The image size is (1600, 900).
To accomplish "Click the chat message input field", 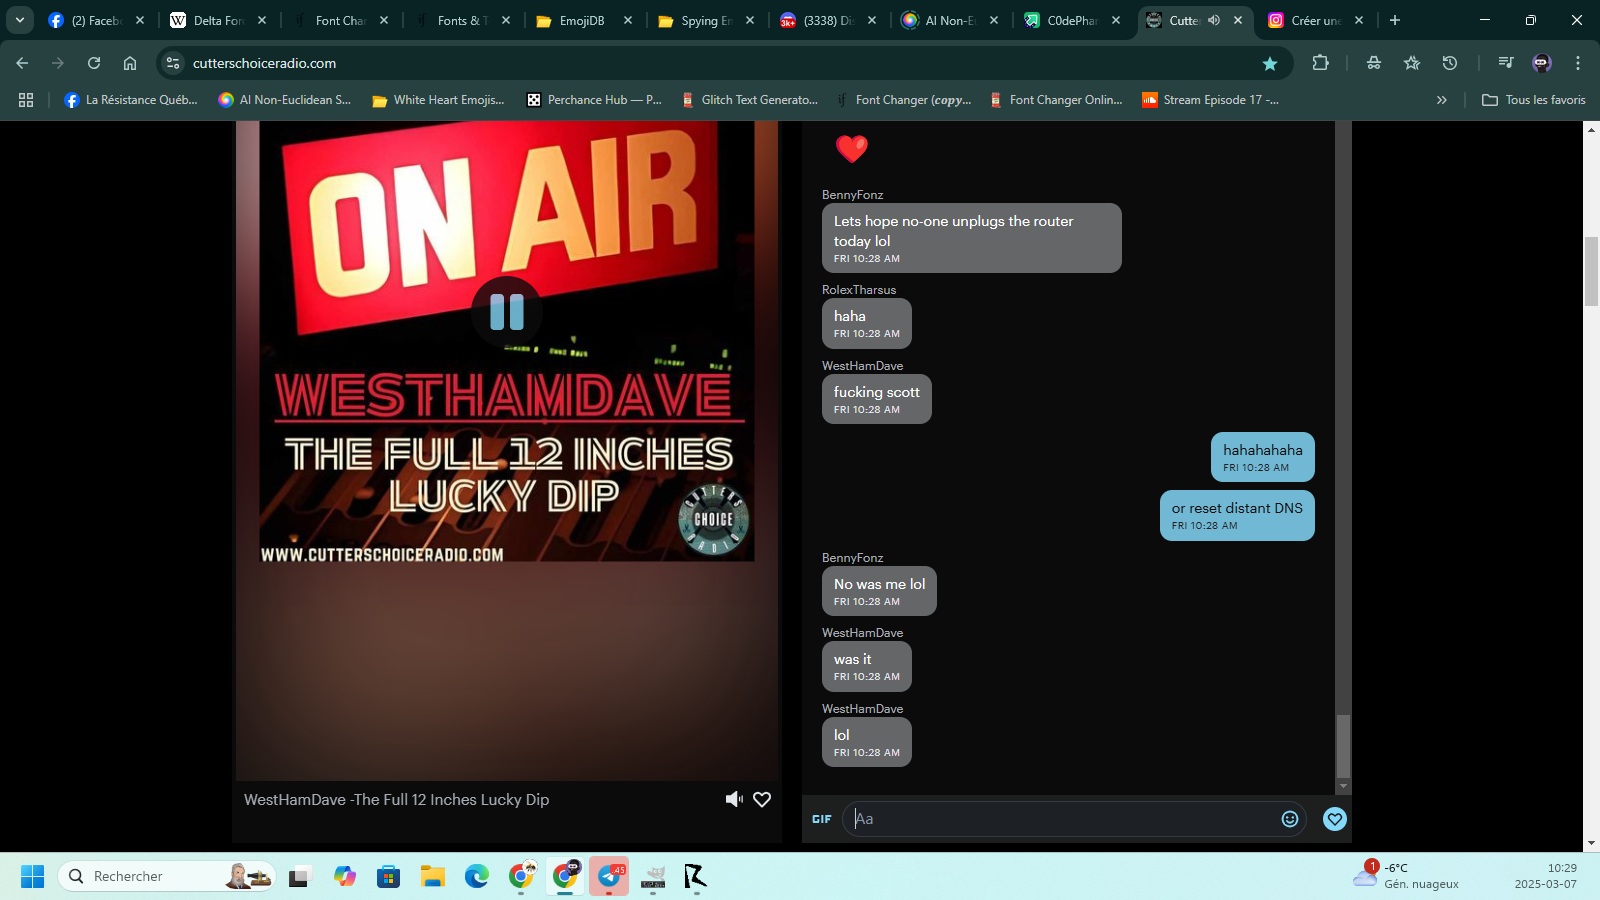I will (1060, 819).
